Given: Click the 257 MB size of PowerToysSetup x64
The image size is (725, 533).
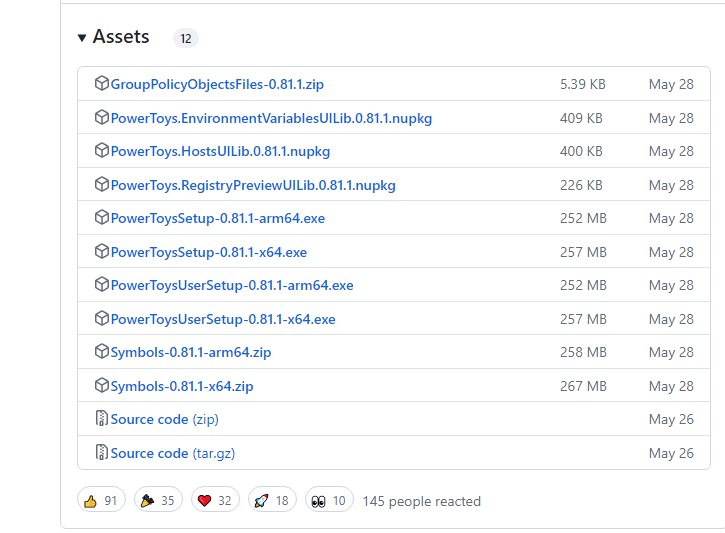Looking at the screenshot, I should pos(583,252).
